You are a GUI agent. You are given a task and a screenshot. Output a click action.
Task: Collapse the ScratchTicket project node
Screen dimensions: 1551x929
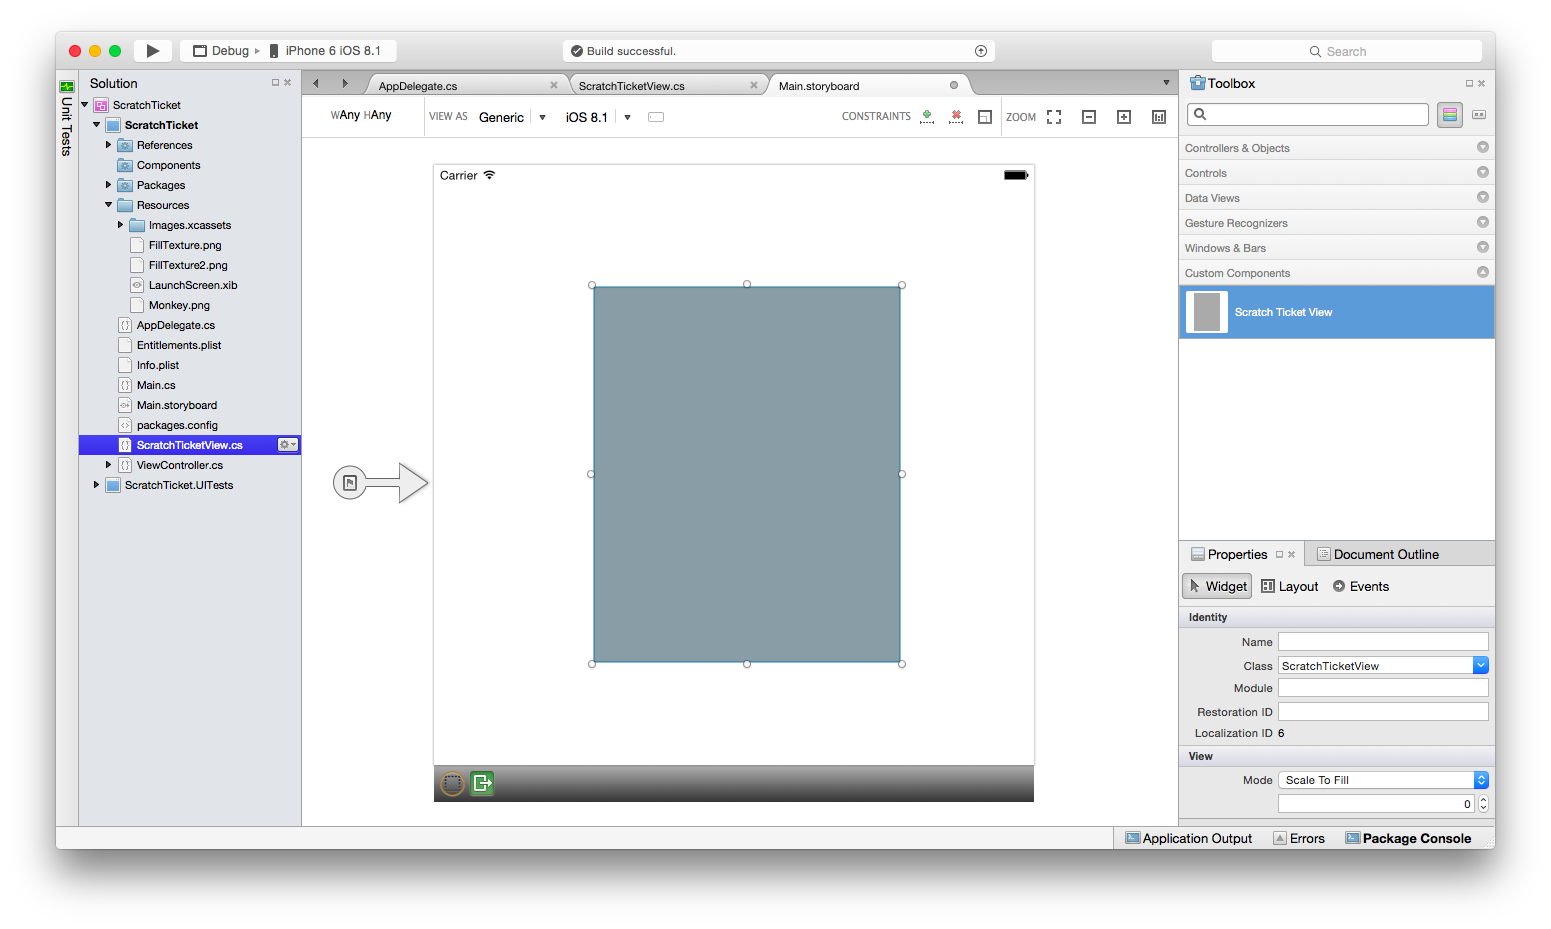97,125
